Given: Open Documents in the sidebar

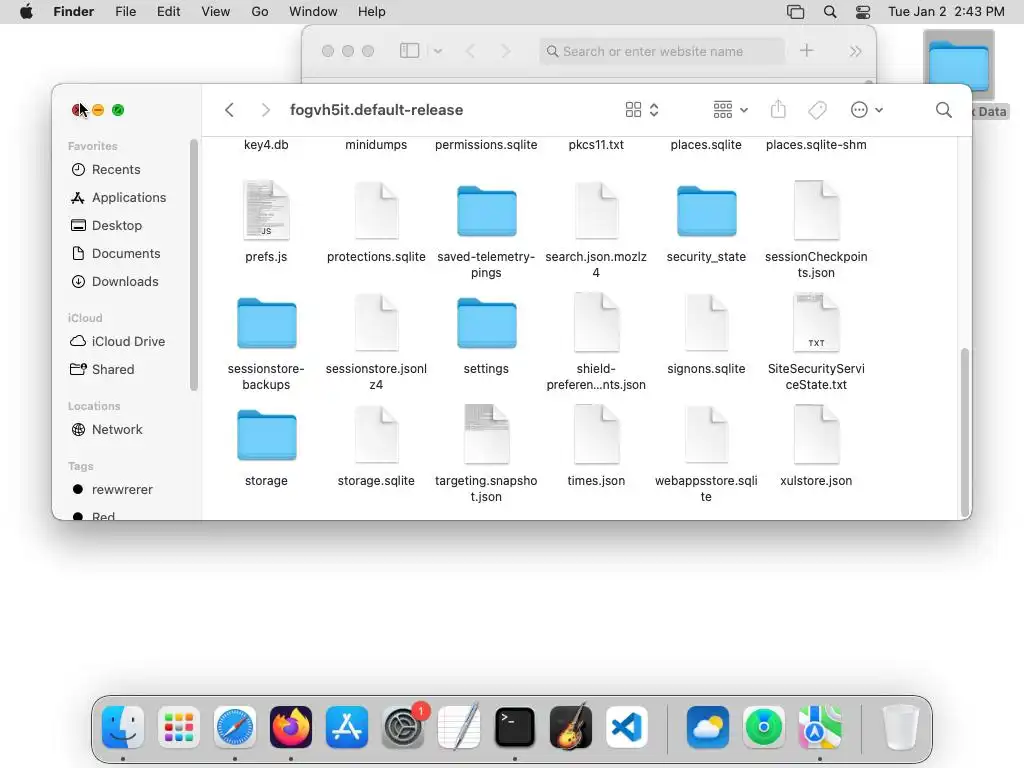Looking at the screenshot, I should point(127,253).
